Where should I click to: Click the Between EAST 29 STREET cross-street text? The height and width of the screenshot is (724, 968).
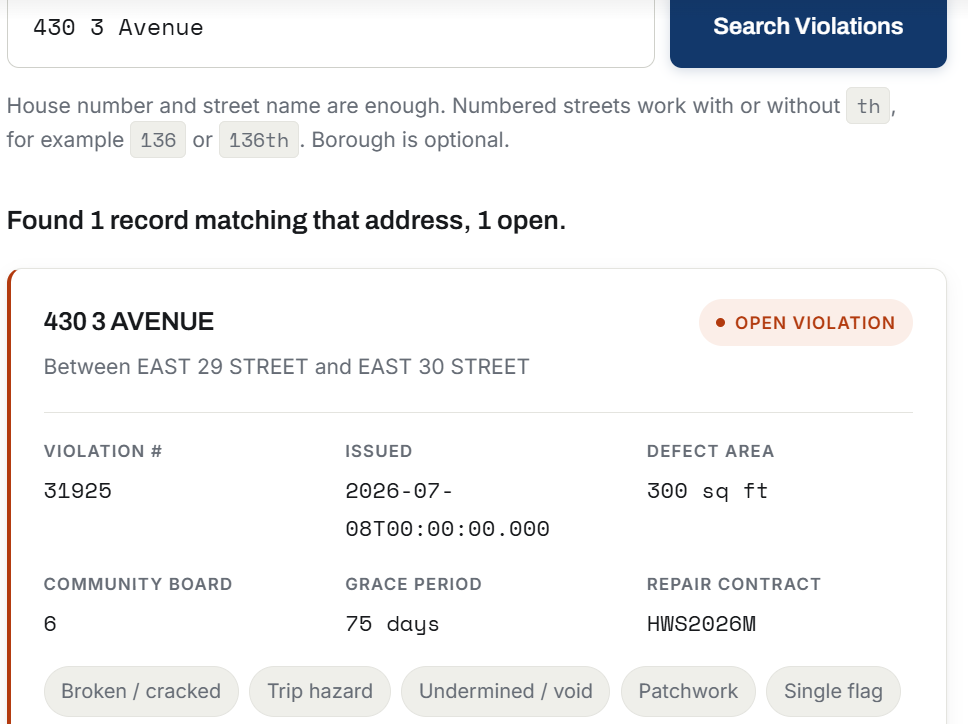[286, 367]
